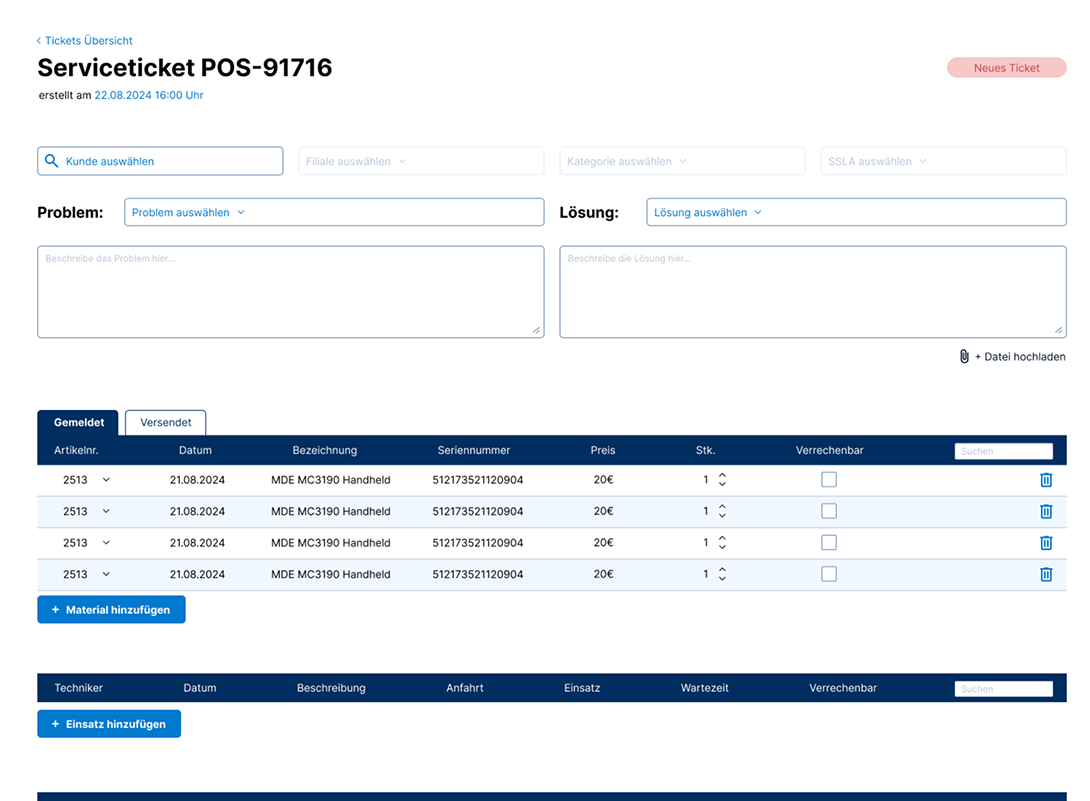
Task: Remove third material row with trash icon
Action: tap(1046, 543)
